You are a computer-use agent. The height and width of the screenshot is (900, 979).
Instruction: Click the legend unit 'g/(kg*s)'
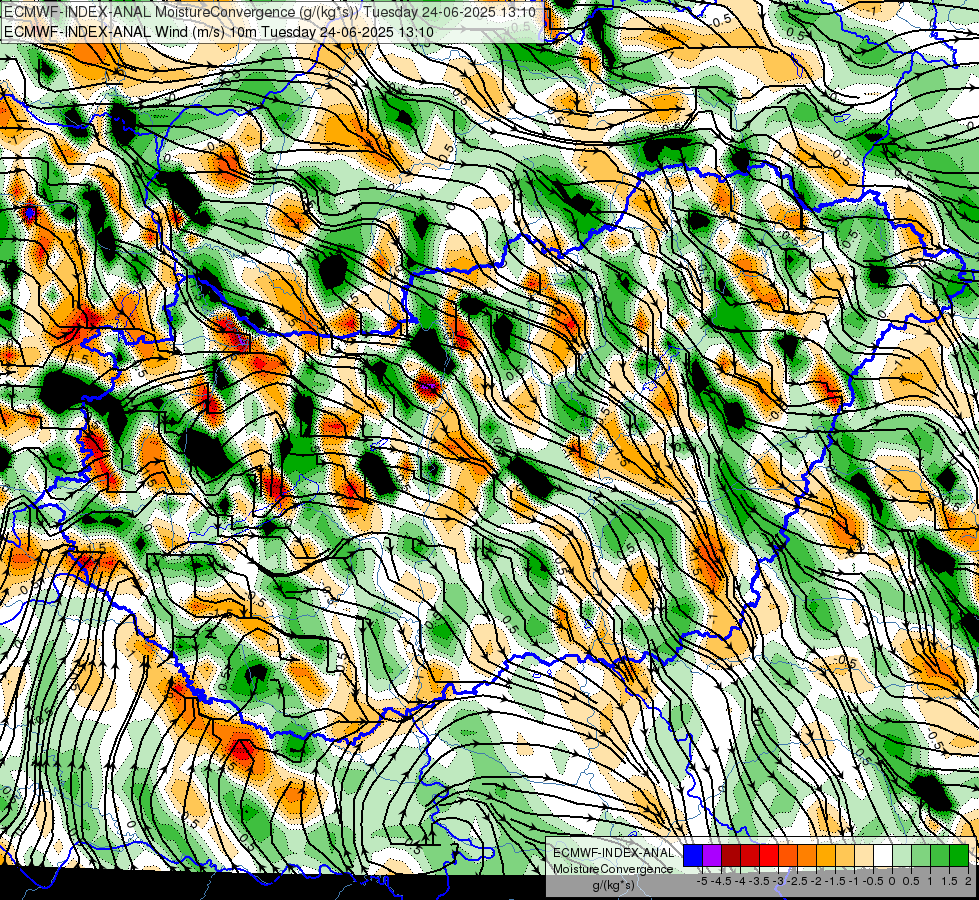(614, 885)
